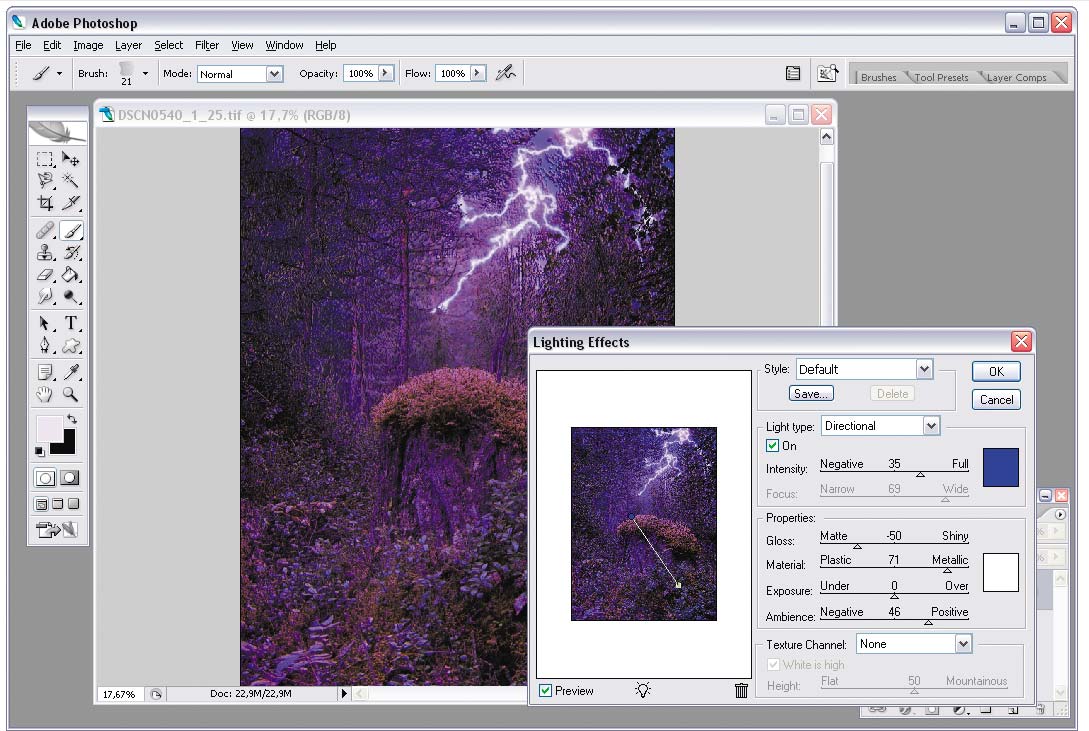Activate the Eraser tool
The height and width of the screenshot is (731, 1089).
[x=45, y=276]
